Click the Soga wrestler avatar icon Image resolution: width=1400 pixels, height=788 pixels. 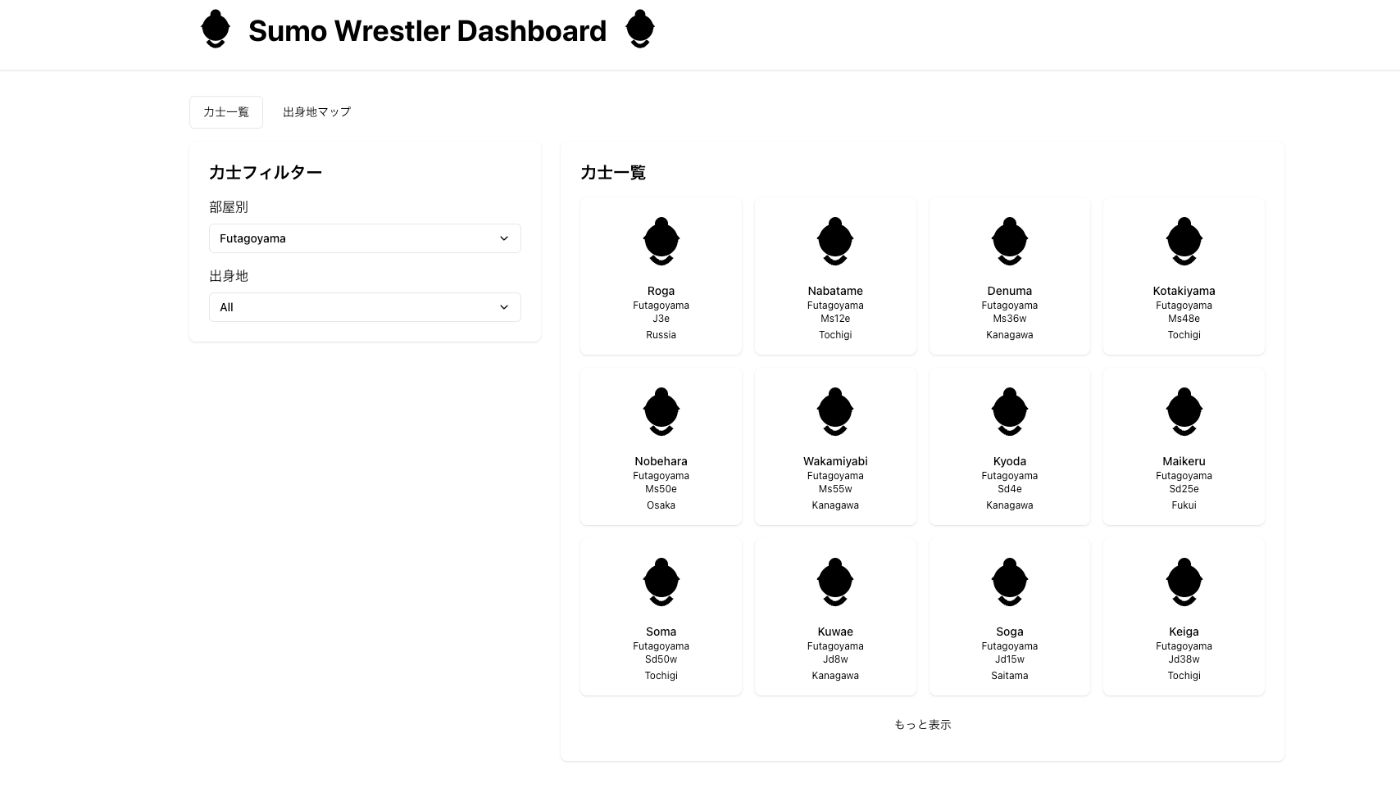tap(1009, 582)
